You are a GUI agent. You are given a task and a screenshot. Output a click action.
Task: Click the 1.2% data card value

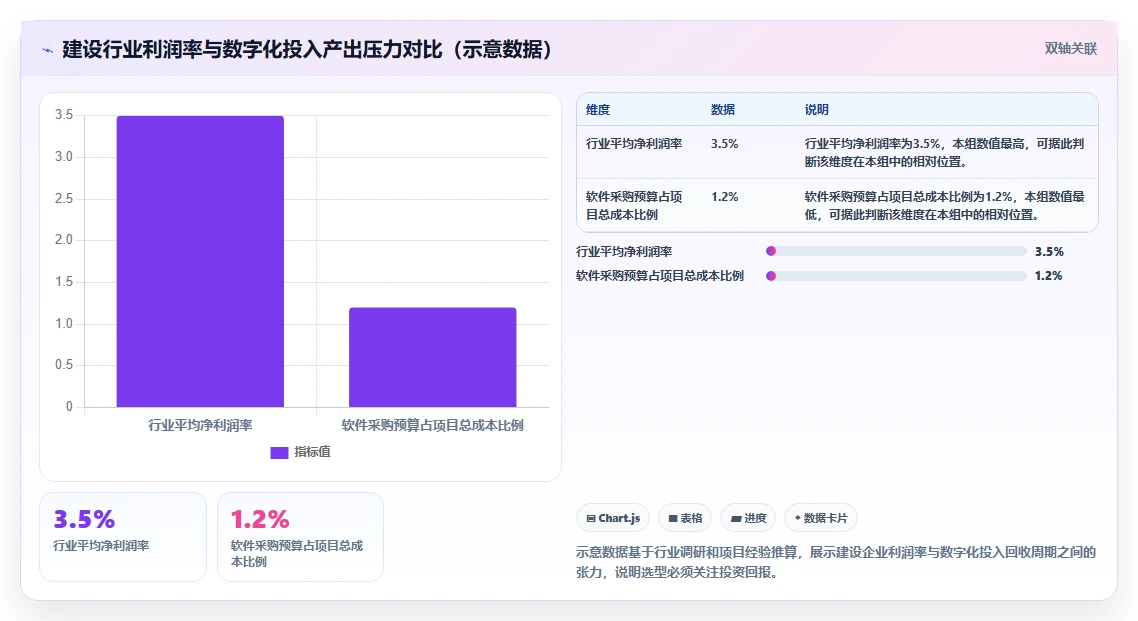point(260,519)
